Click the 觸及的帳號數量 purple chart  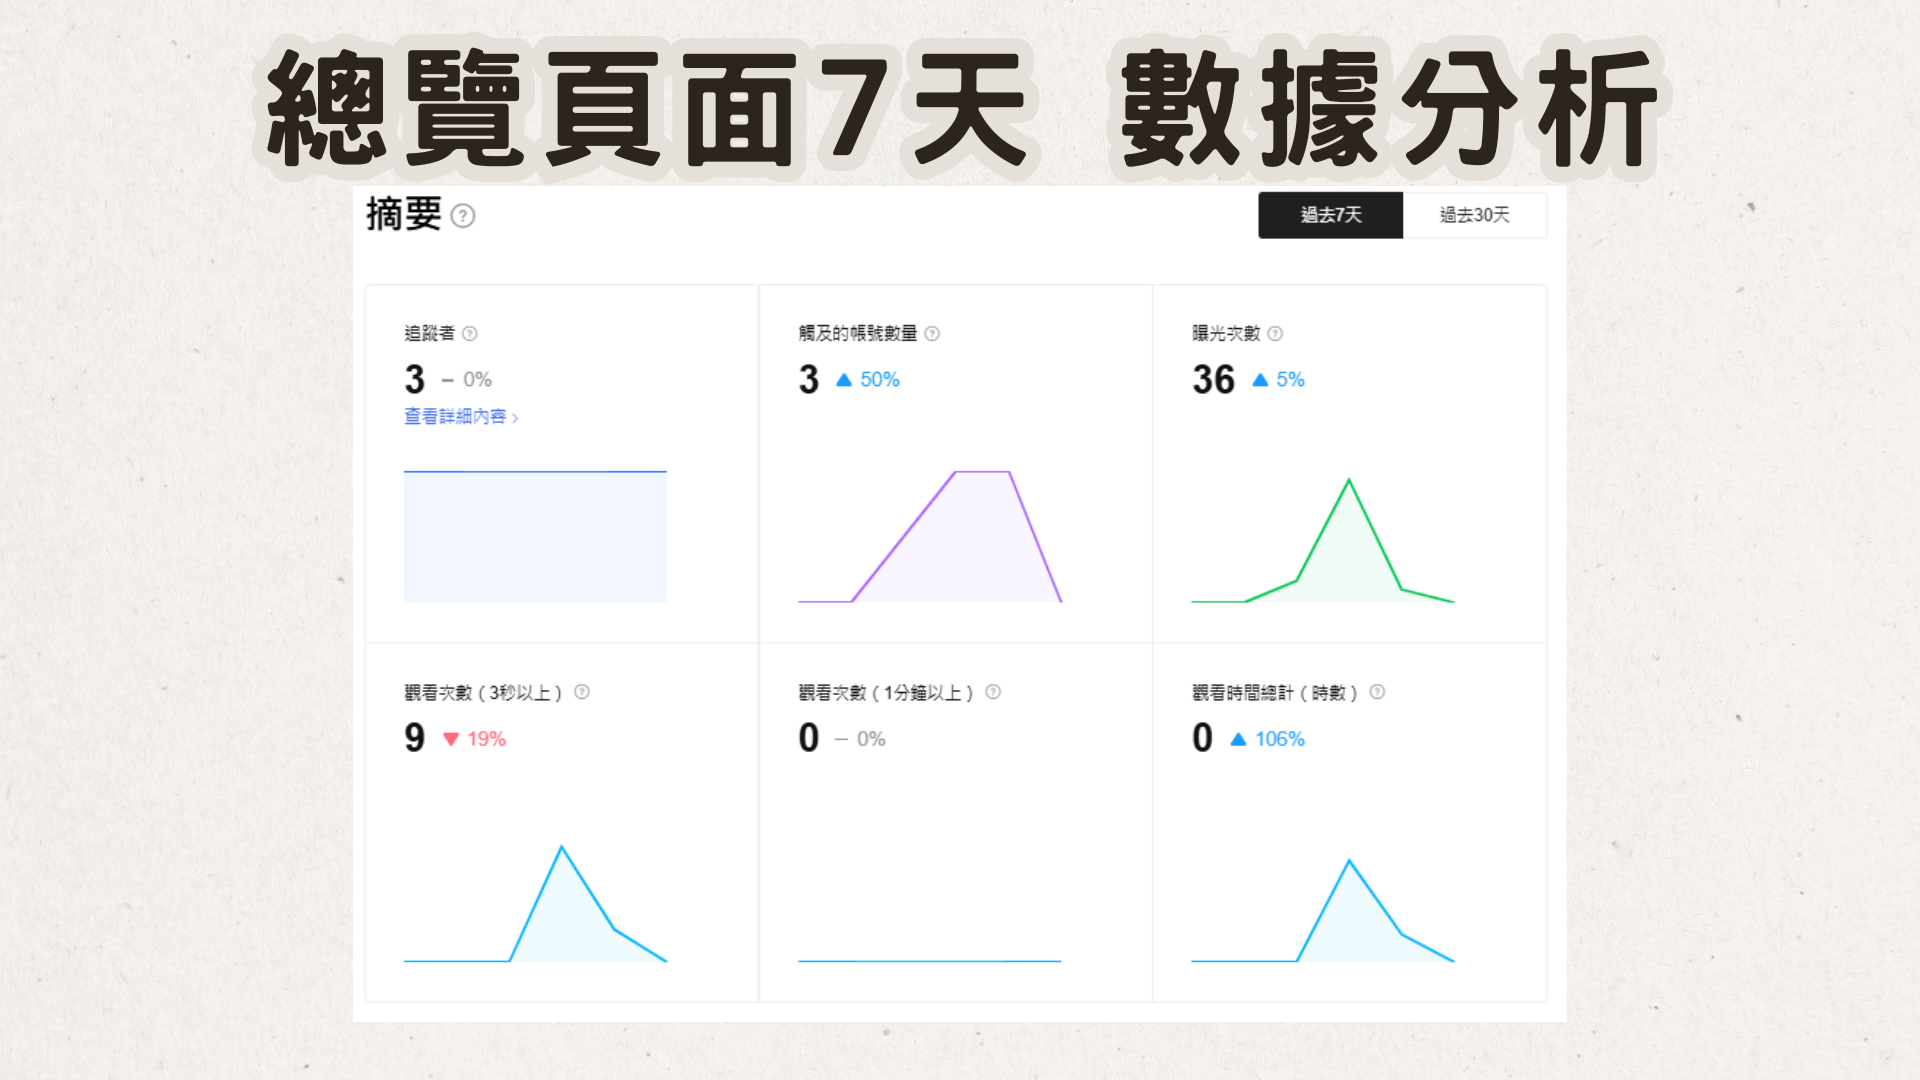click(930, 536)
